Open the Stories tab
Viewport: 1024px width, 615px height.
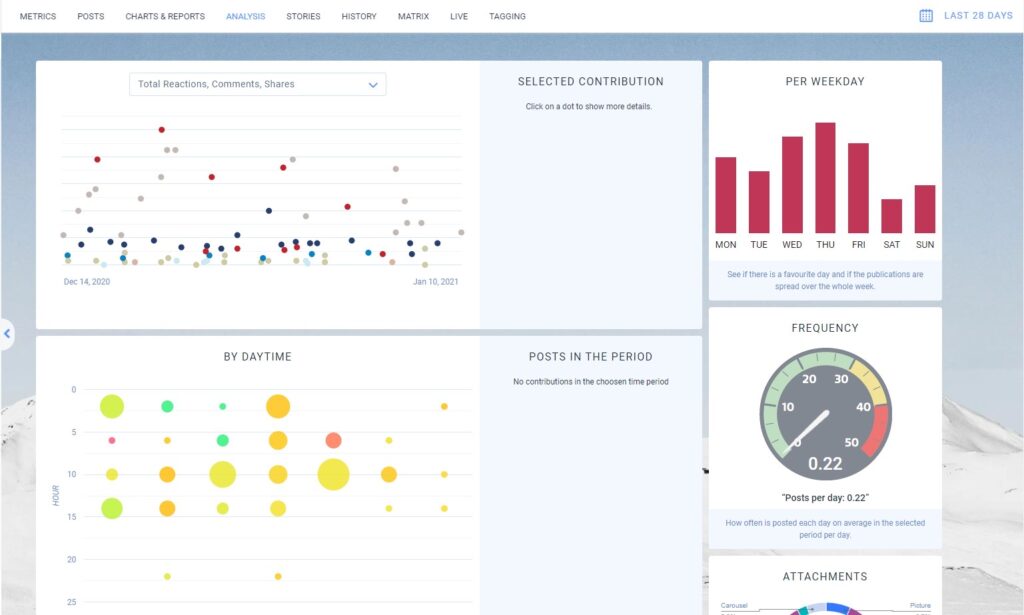303,17
